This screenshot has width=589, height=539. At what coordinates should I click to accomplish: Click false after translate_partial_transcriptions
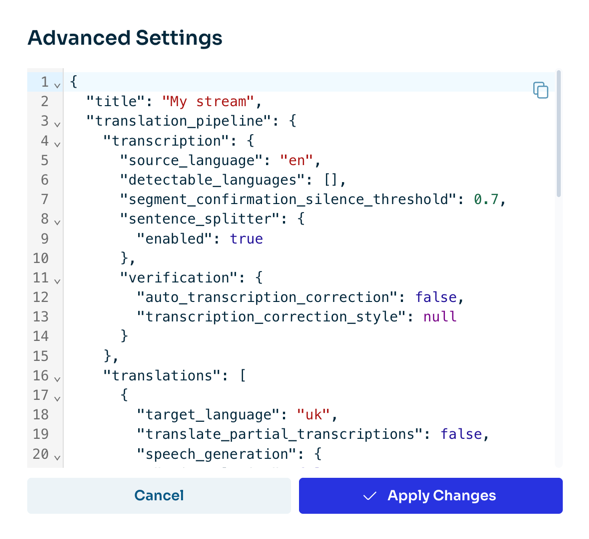coord(461,435)
